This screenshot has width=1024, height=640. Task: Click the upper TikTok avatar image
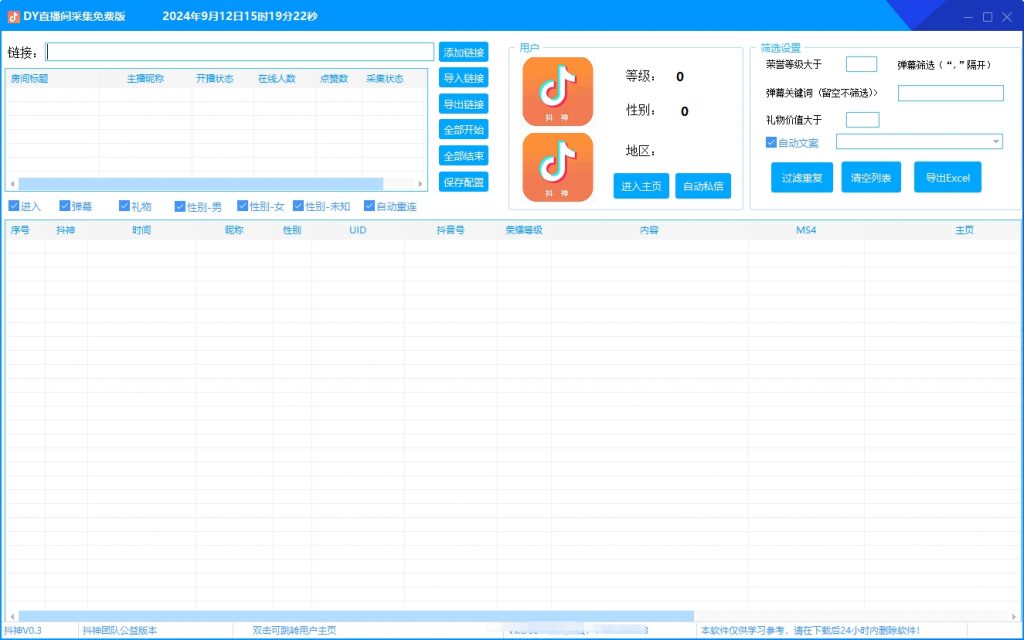tap(557, 91)
